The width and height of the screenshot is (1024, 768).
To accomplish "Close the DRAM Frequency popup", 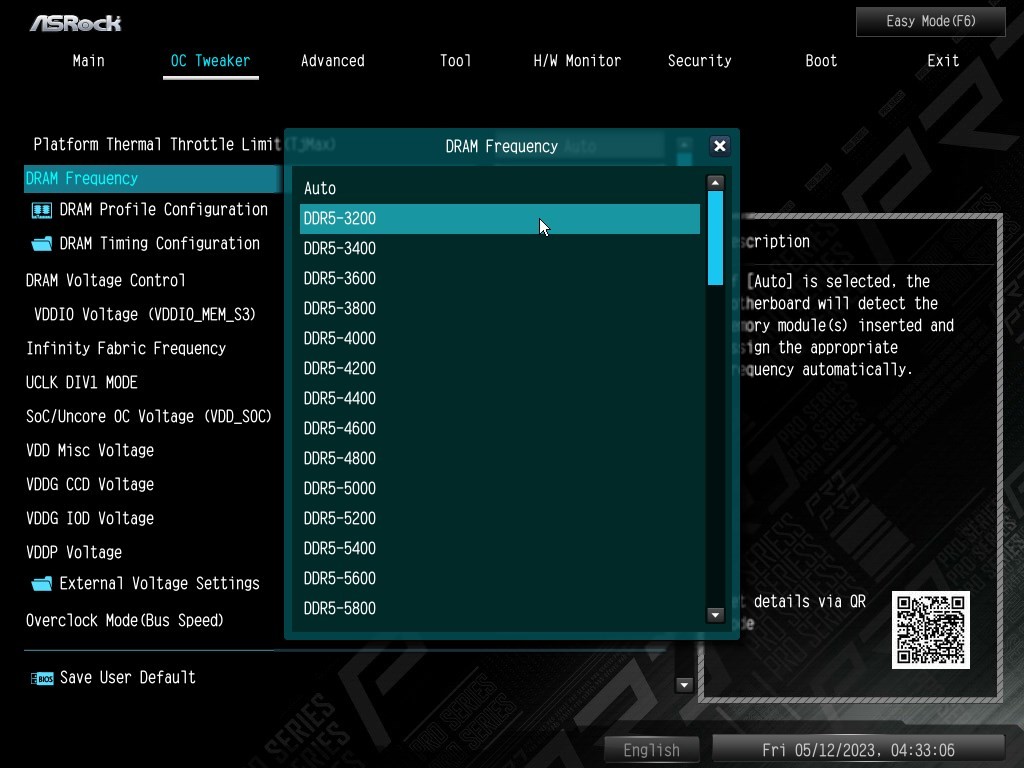I will [x=719, y=146].
